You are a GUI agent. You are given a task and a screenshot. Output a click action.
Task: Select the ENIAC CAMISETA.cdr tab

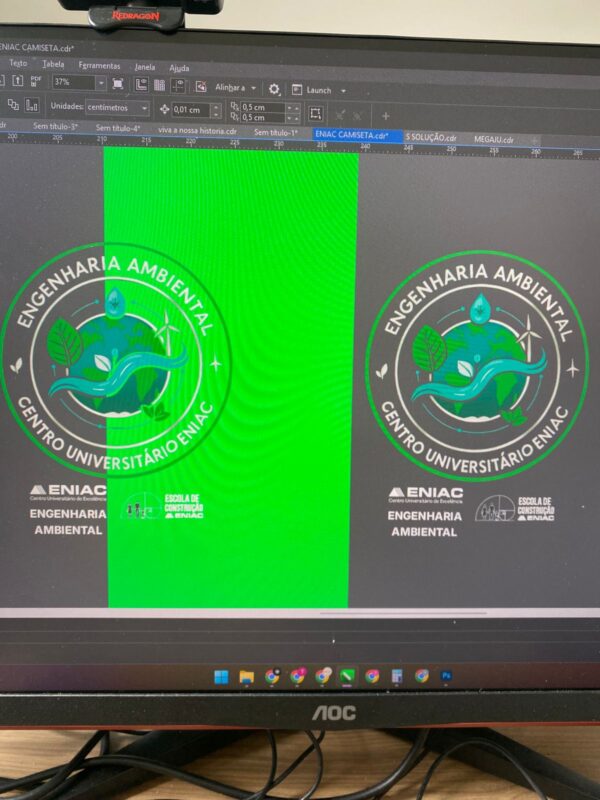pyautogui.click(x=357, y=135)
